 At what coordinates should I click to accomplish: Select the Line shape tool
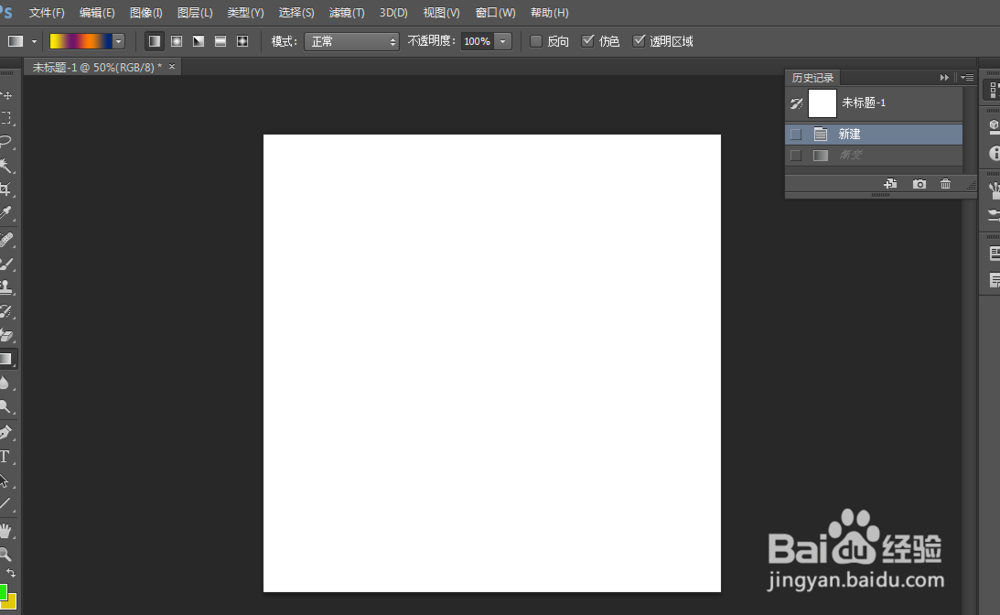(6, 504)
